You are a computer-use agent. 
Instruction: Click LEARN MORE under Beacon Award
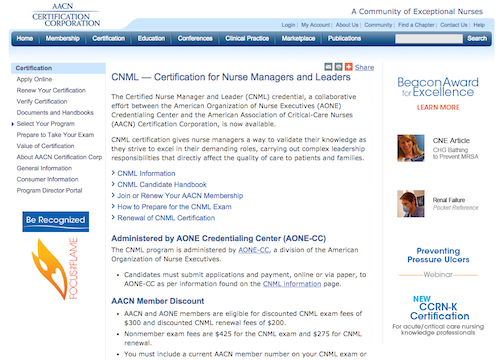pos(438,107)
